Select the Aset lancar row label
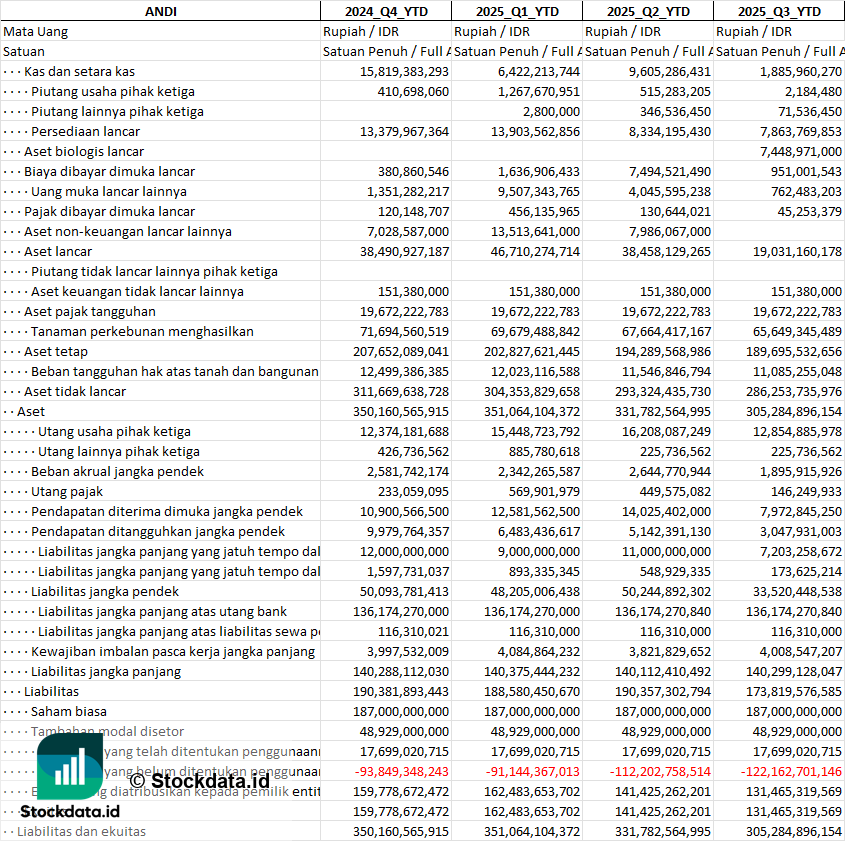 [x=58, y=251]
